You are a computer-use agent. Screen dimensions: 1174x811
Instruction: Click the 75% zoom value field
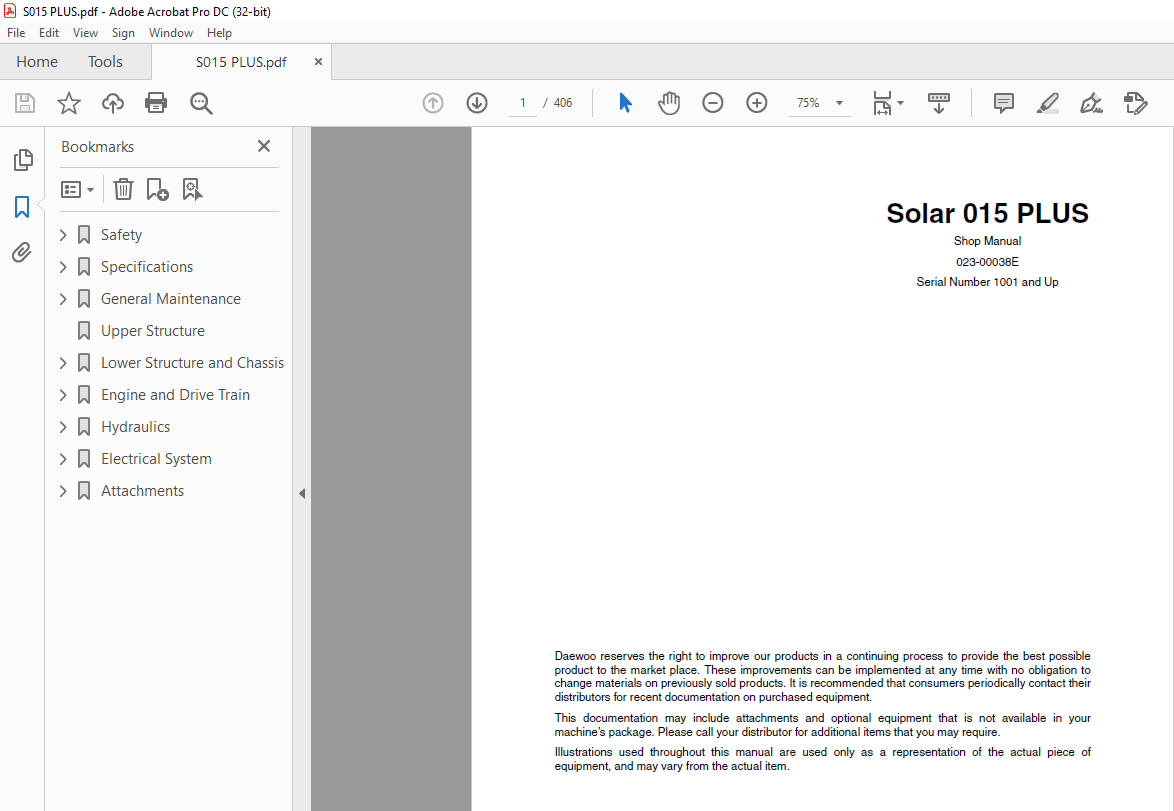[x=809, y=103]
